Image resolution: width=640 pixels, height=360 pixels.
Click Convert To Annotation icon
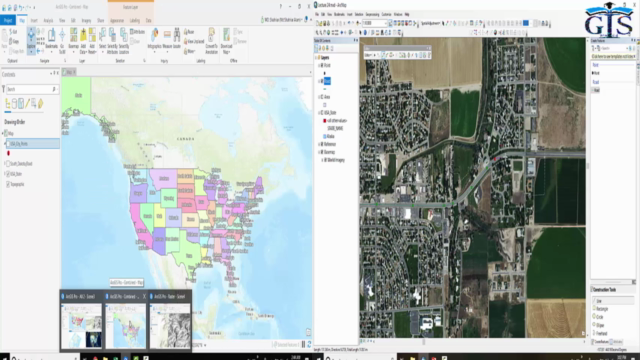tap(211, 35)
